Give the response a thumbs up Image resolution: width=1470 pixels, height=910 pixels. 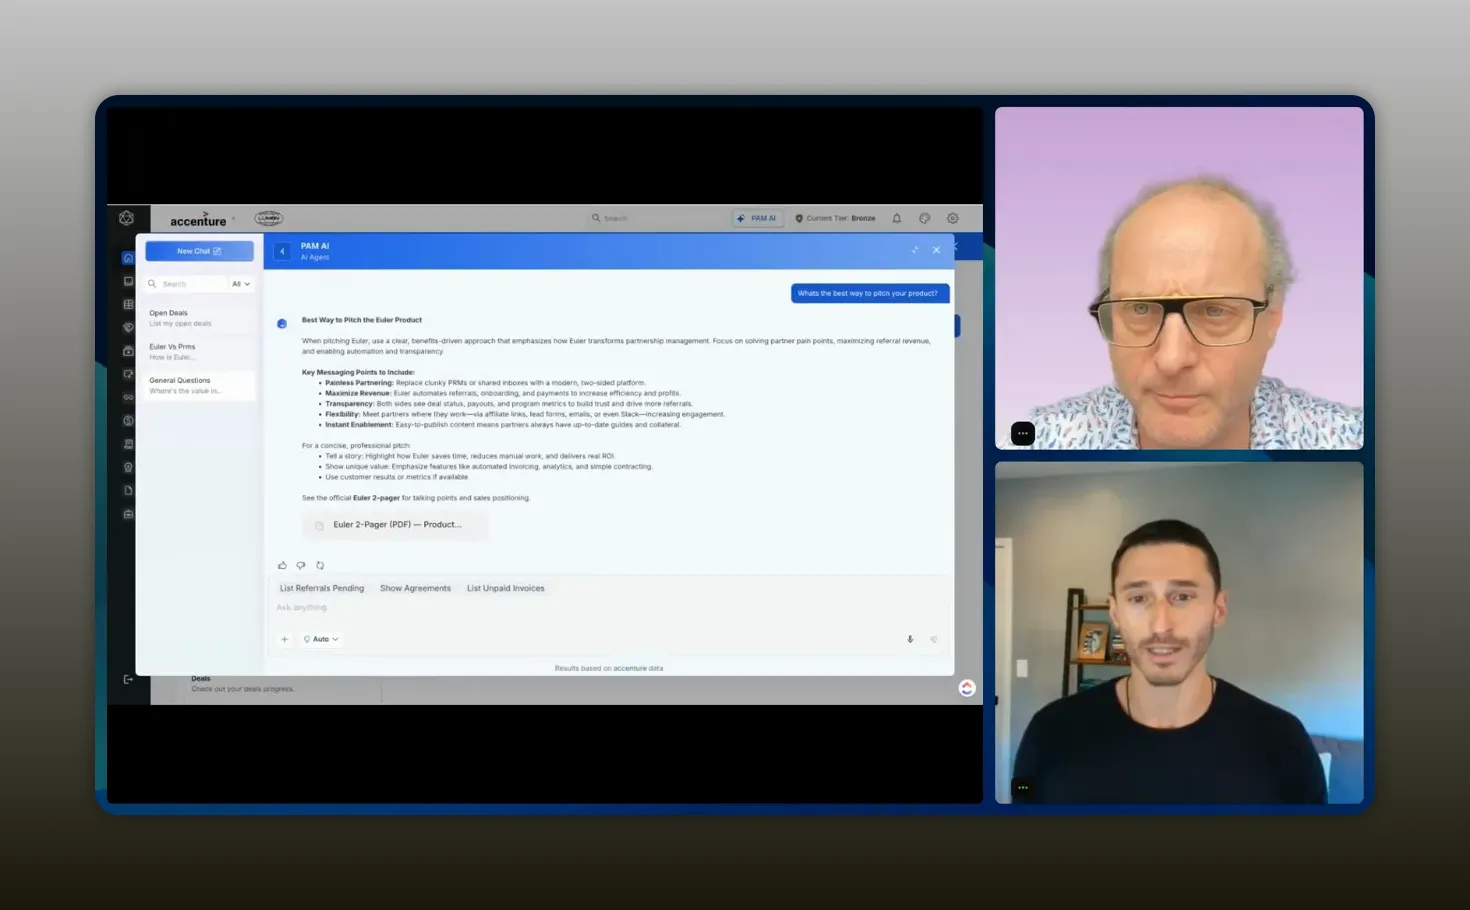pyautogui.click(x=282, y=565)
